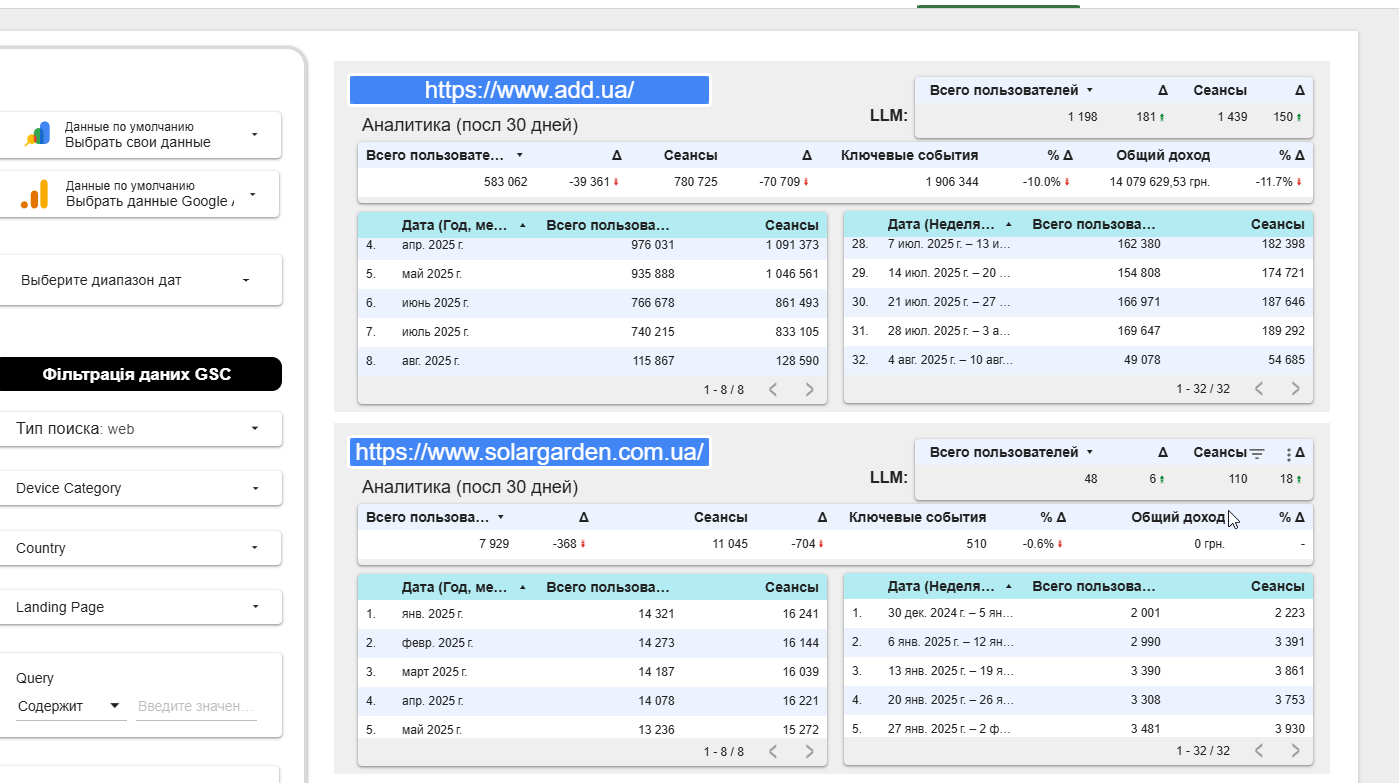
Task: Go to next page in add.ua monthly table
Action: click(809, 389)
